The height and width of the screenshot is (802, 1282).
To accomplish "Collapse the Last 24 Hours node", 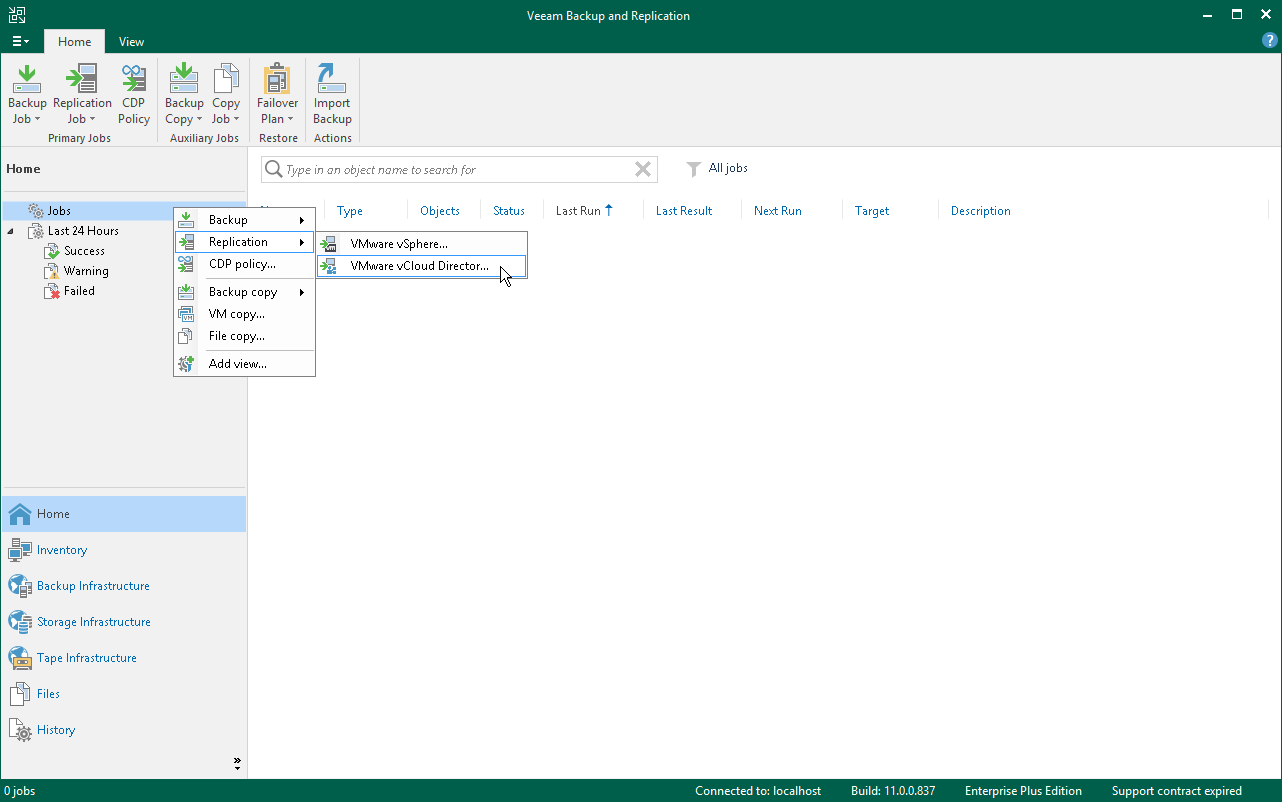I will point(11,231).
